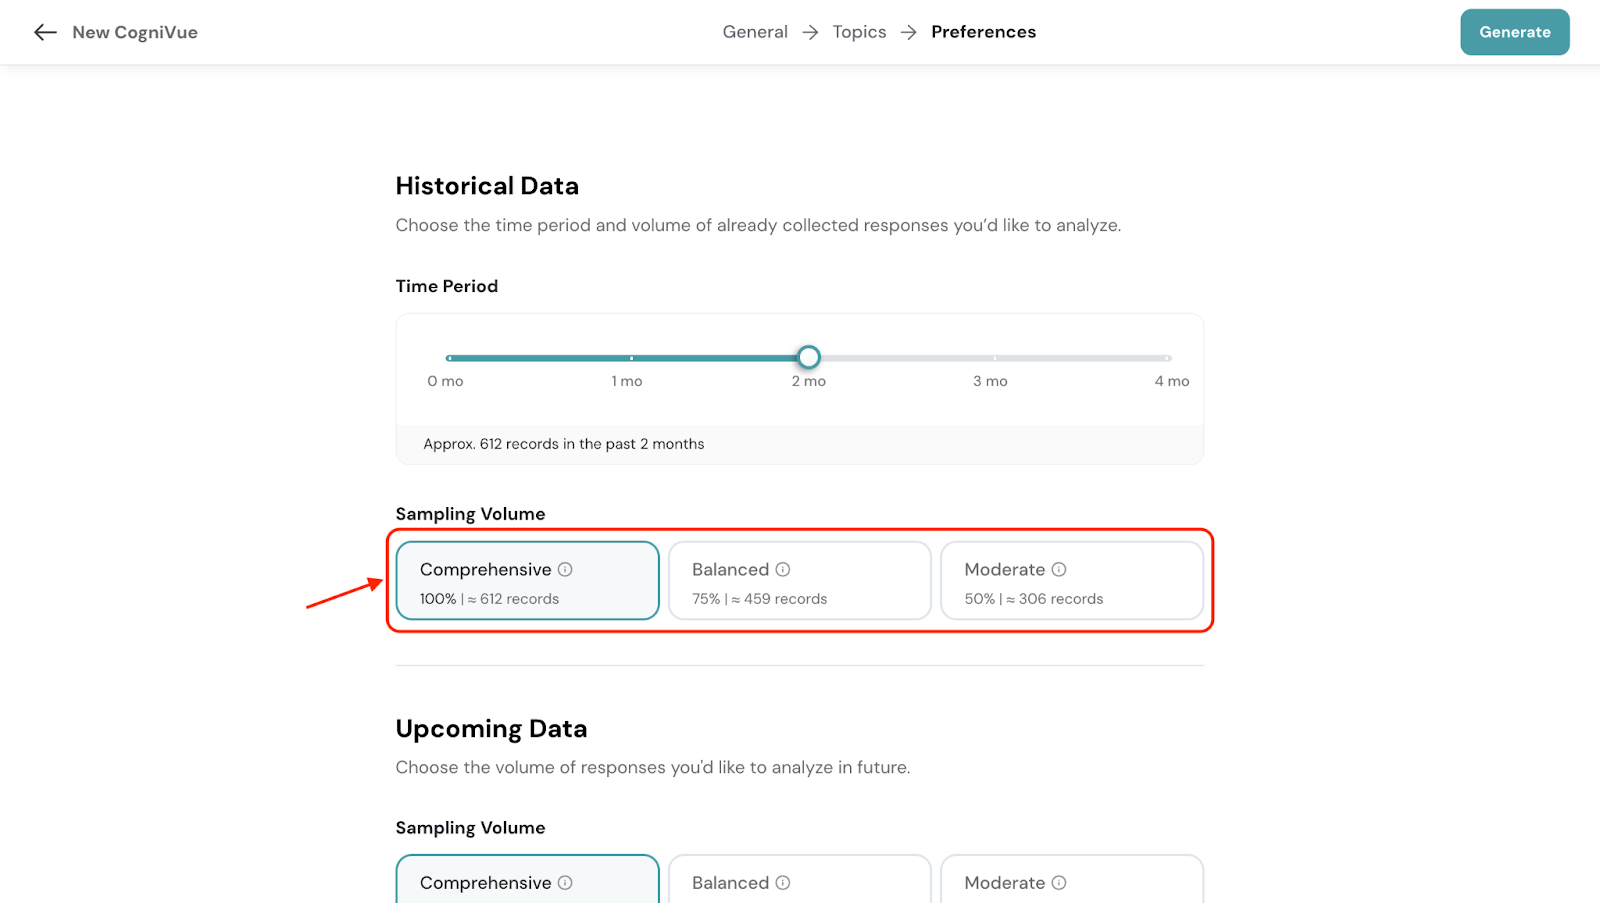1600x903 pixels.
Task: Select Moderate 50% historical sampling volume
Action: pos(1071,581)
